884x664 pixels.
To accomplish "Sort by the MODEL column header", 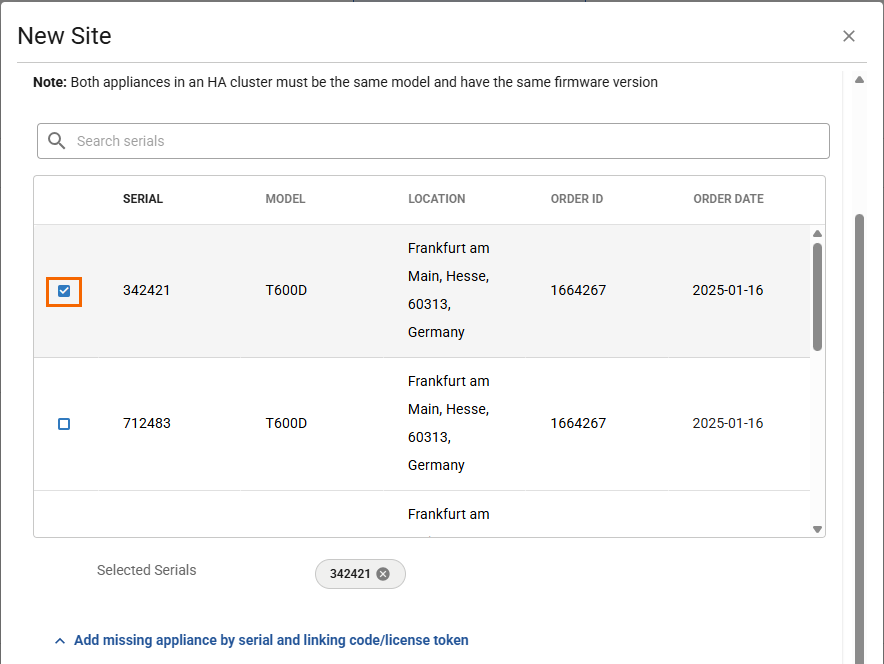I will point(285,199).
